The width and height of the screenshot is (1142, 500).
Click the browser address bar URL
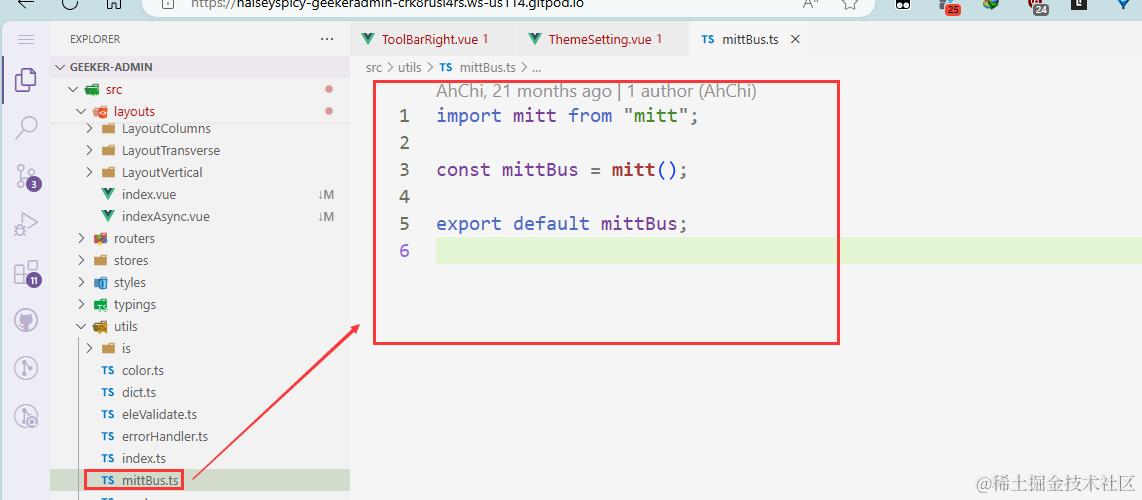pos(387,4)
